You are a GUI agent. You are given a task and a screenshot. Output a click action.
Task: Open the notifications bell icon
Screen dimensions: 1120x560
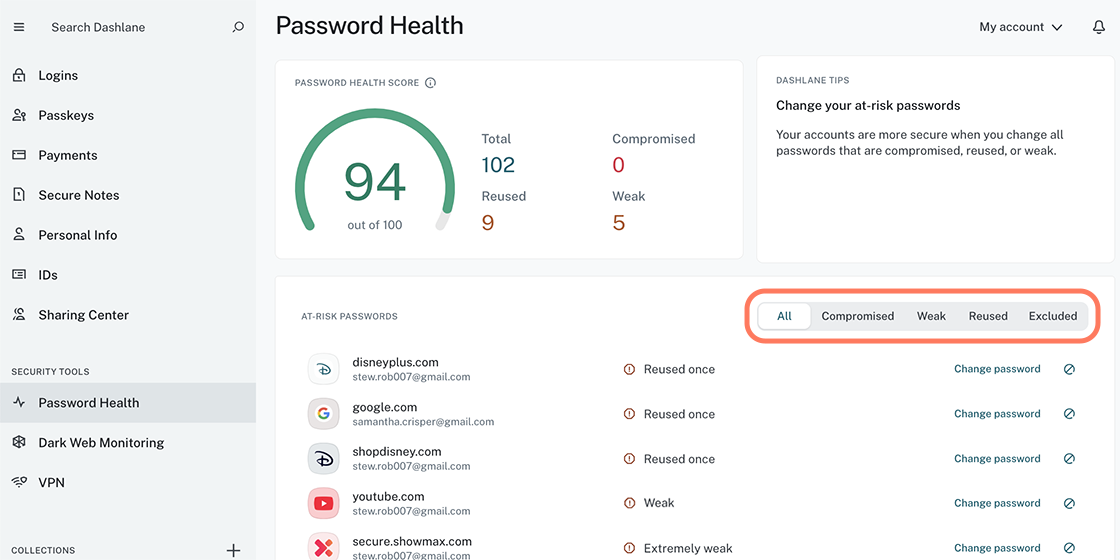pos(1099,27)
